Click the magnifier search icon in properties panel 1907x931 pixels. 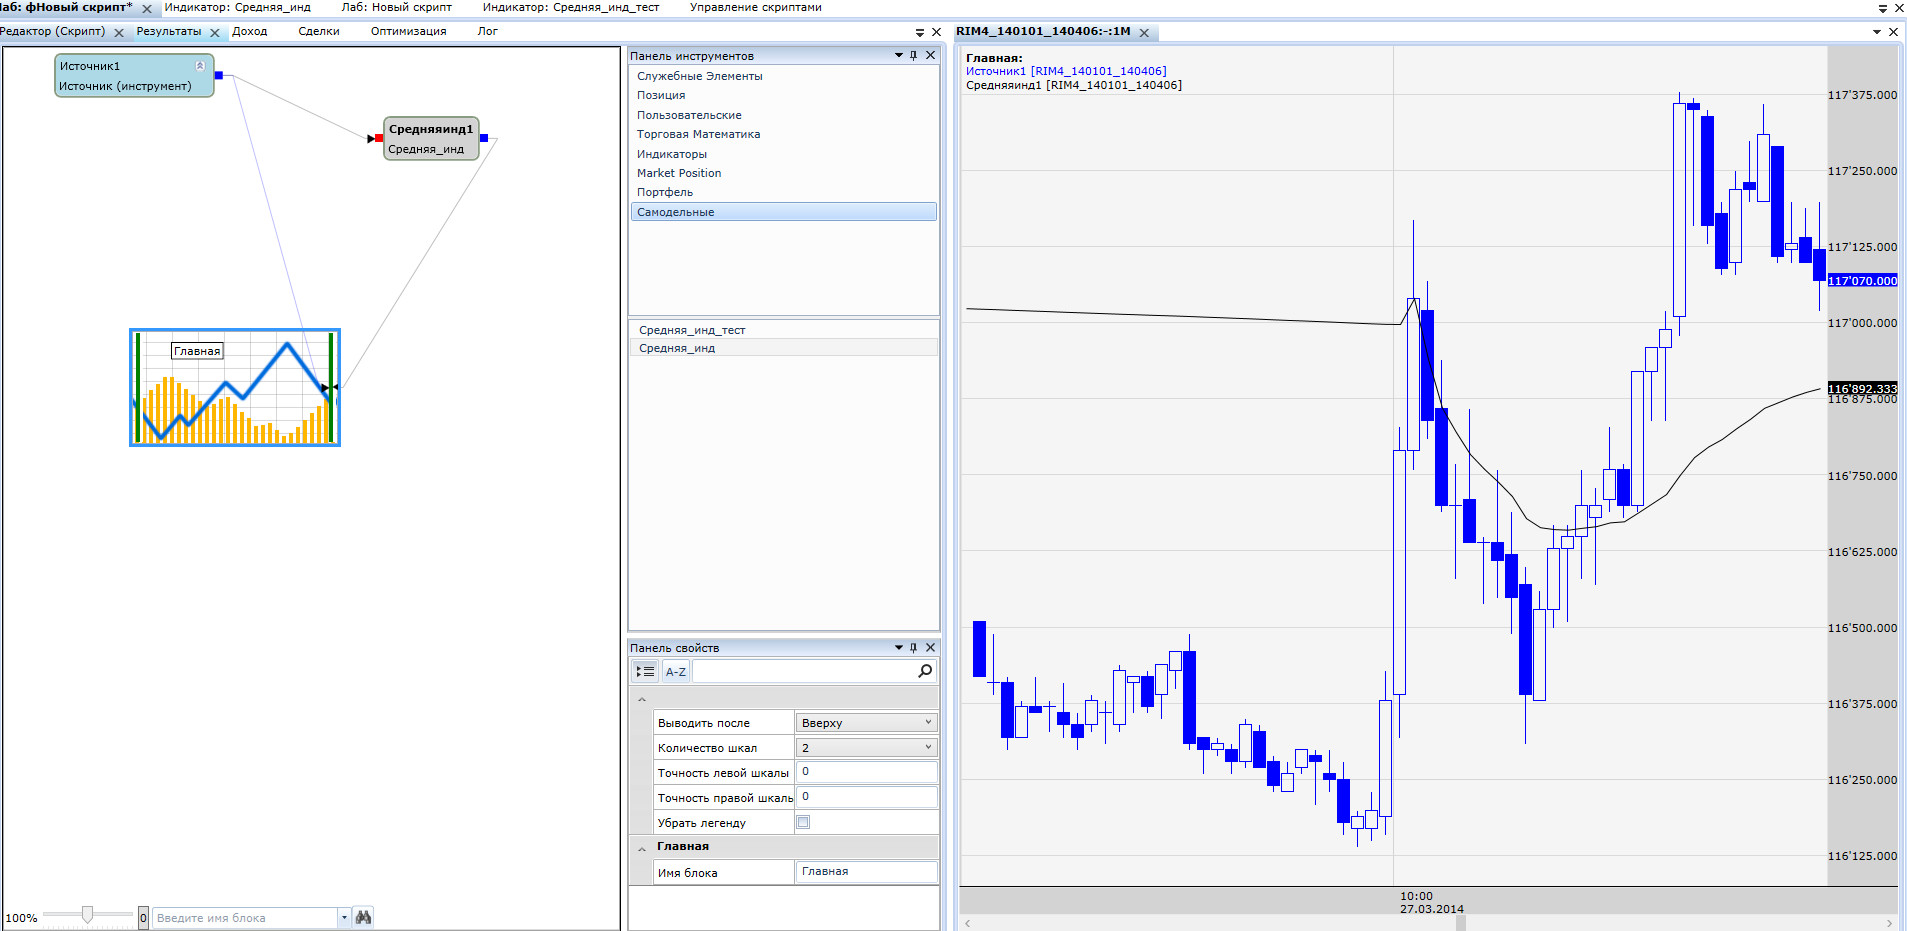[925, 671]
